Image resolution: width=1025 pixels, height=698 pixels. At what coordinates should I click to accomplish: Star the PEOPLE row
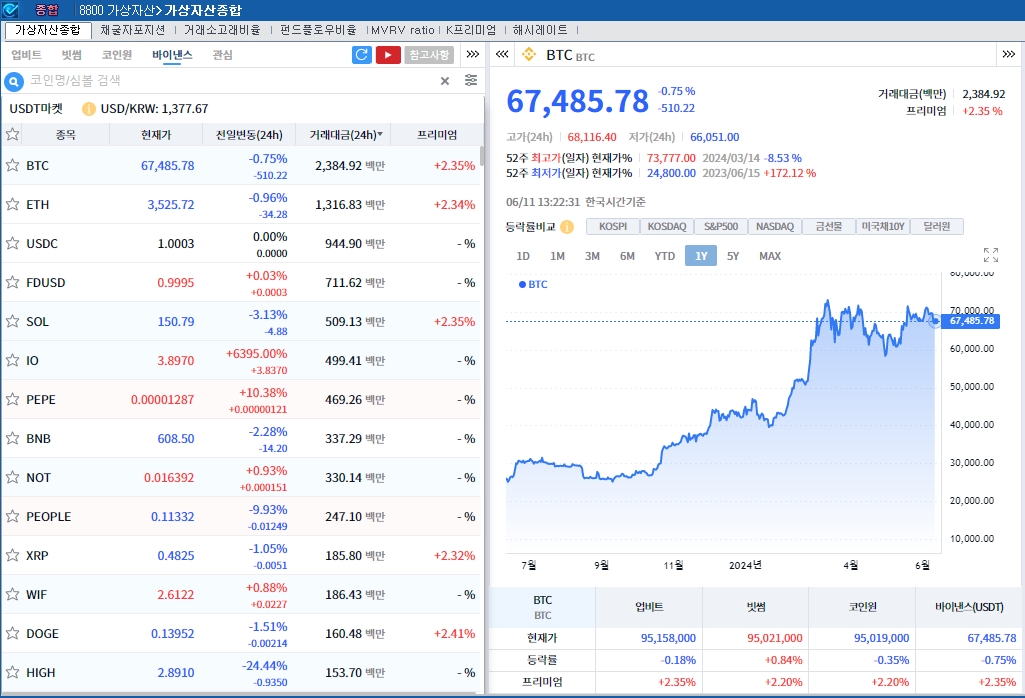[12, 516]
